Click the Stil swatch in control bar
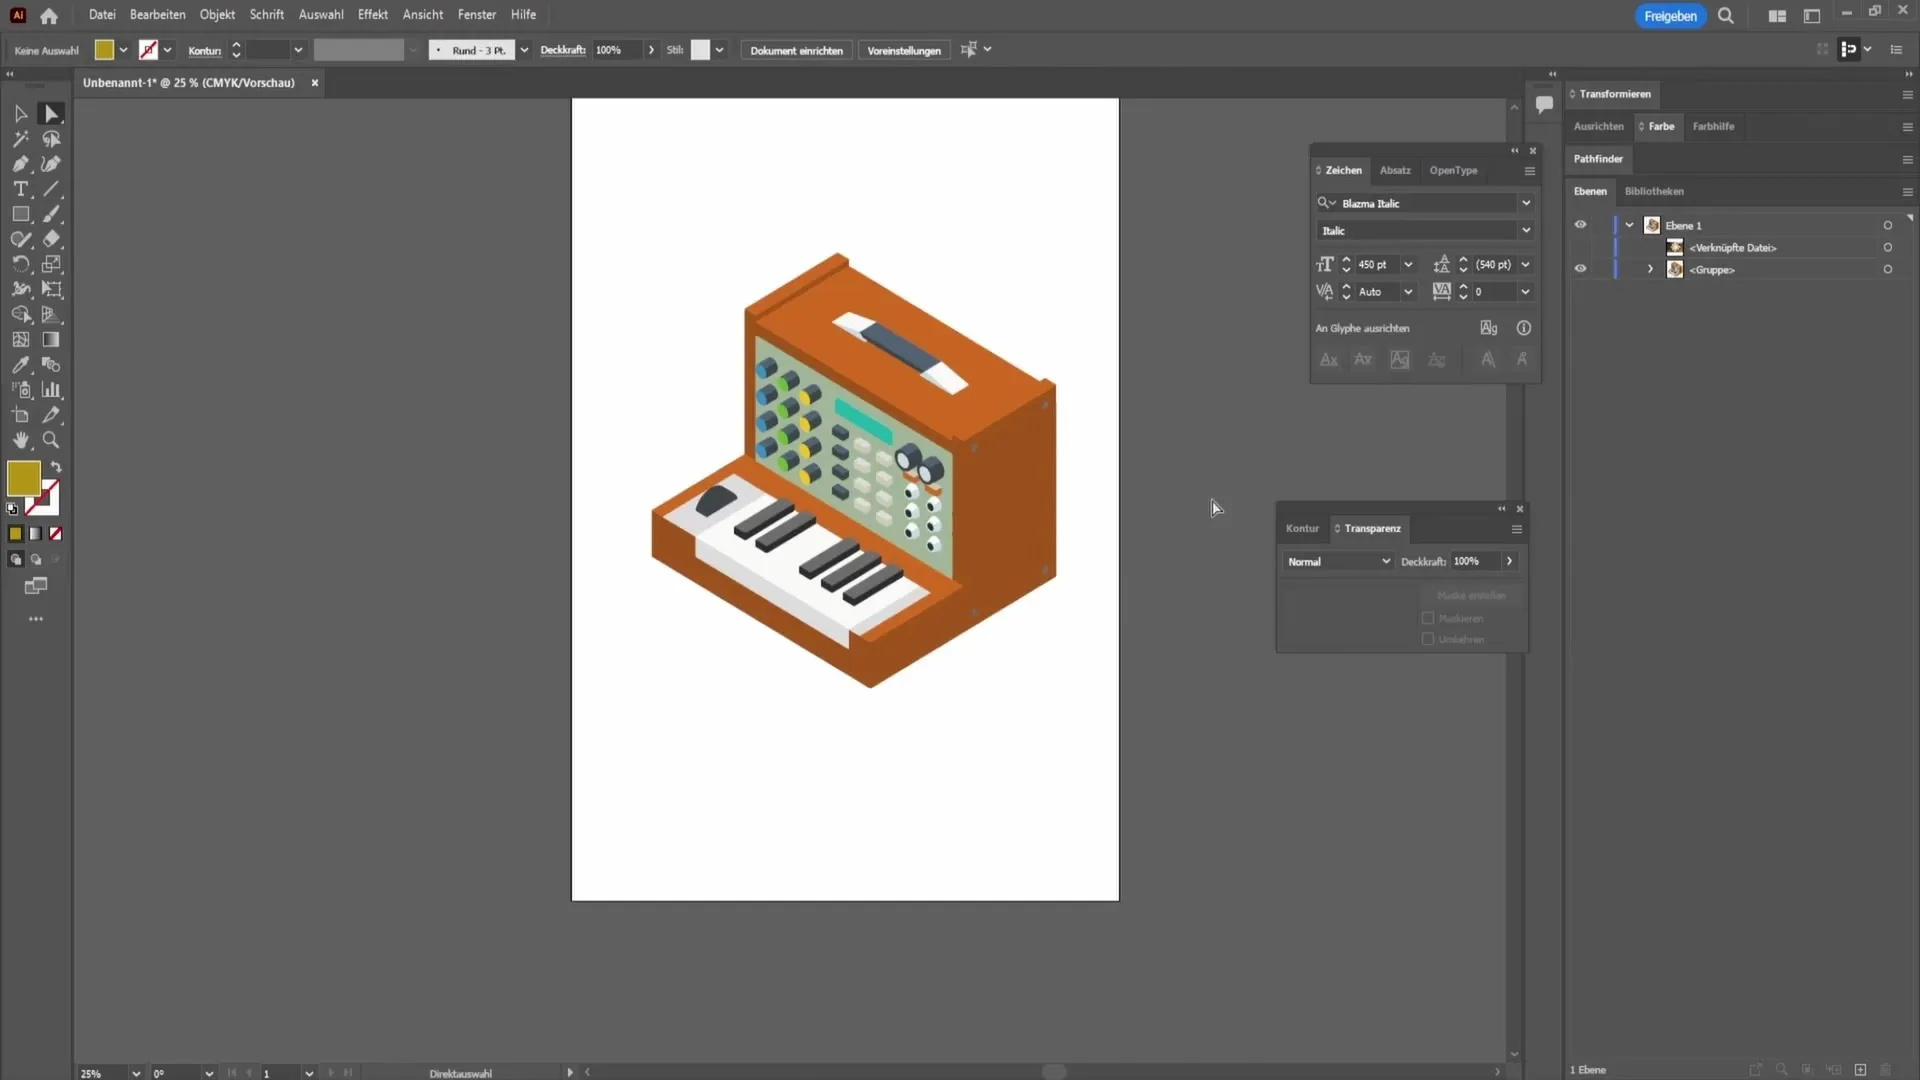1920x1080 pixels. pyautogui.click(x=700, y=50)
